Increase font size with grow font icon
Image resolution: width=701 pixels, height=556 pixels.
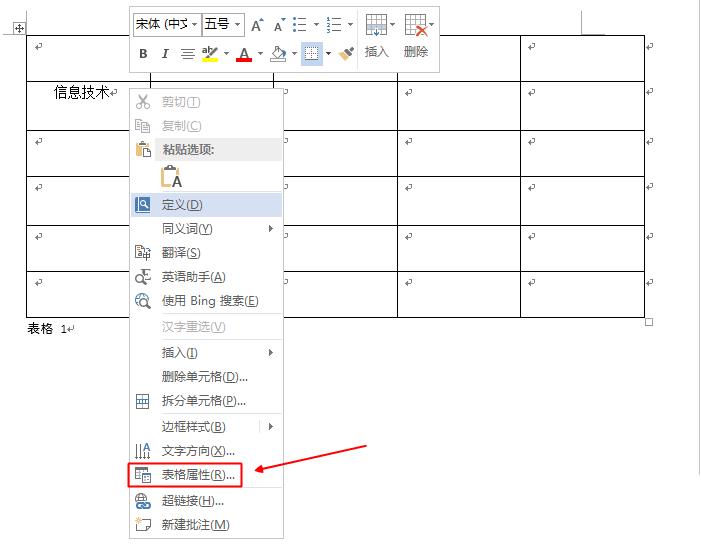point(257,25)
